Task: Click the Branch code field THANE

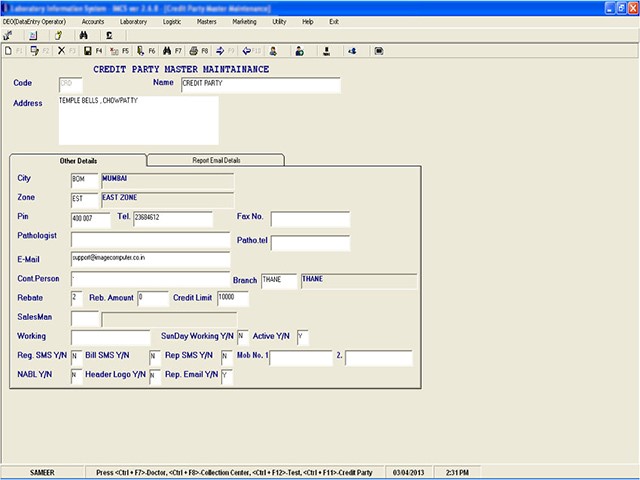Action: (x=279, y=281)
